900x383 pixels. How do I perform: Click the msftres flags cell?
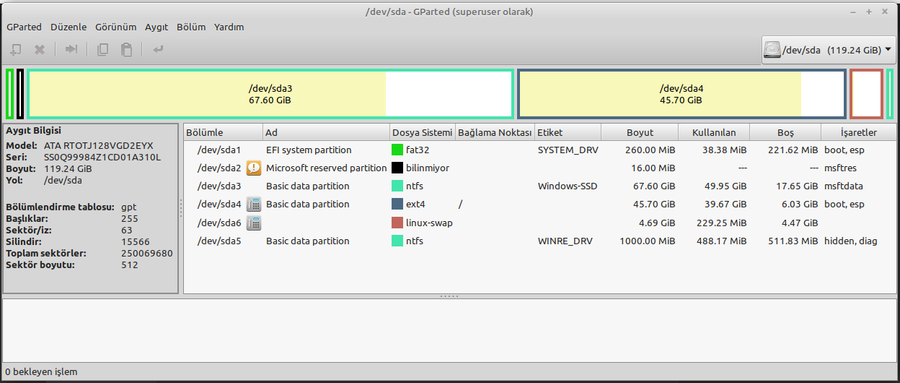(840, 168)
